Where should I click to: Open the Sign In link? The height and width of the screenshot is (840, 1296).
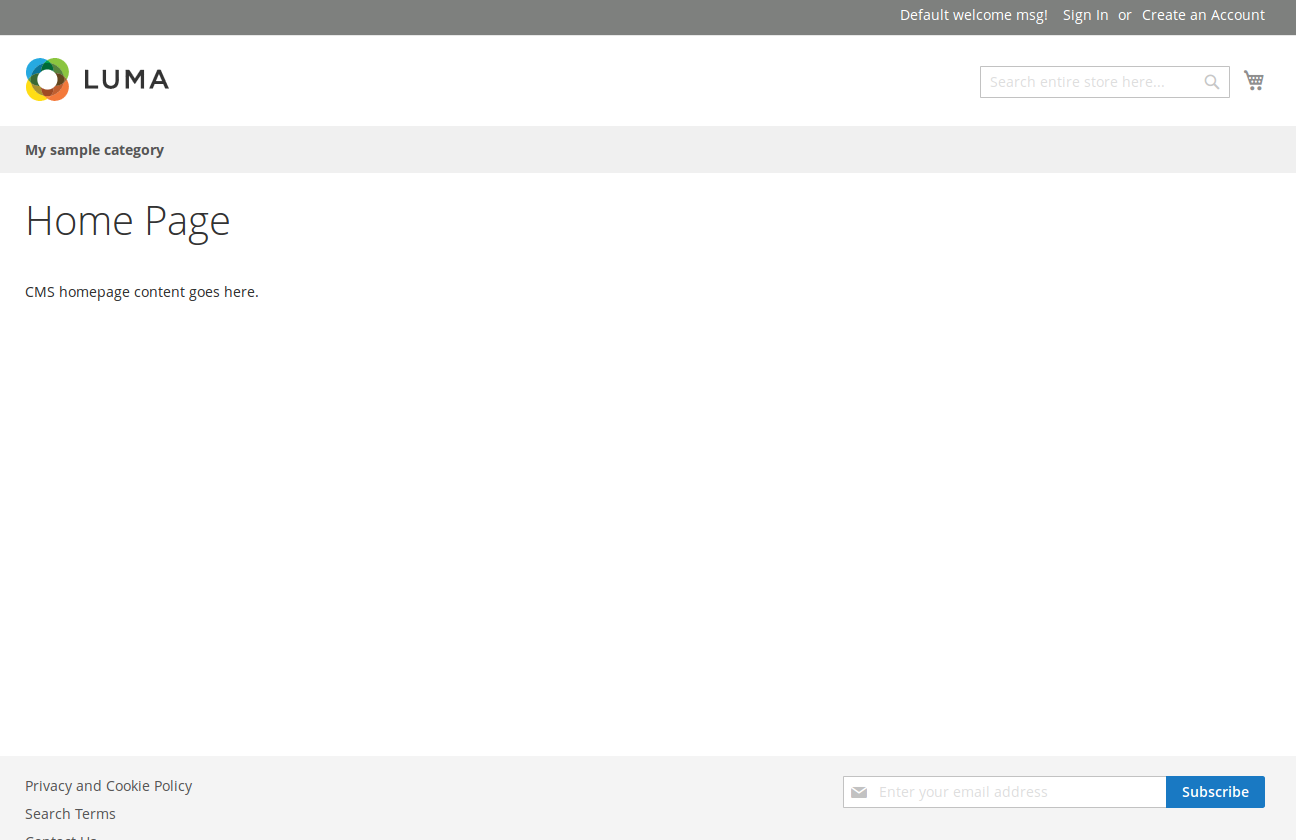pyautogui.click(x=1085, y=15)
